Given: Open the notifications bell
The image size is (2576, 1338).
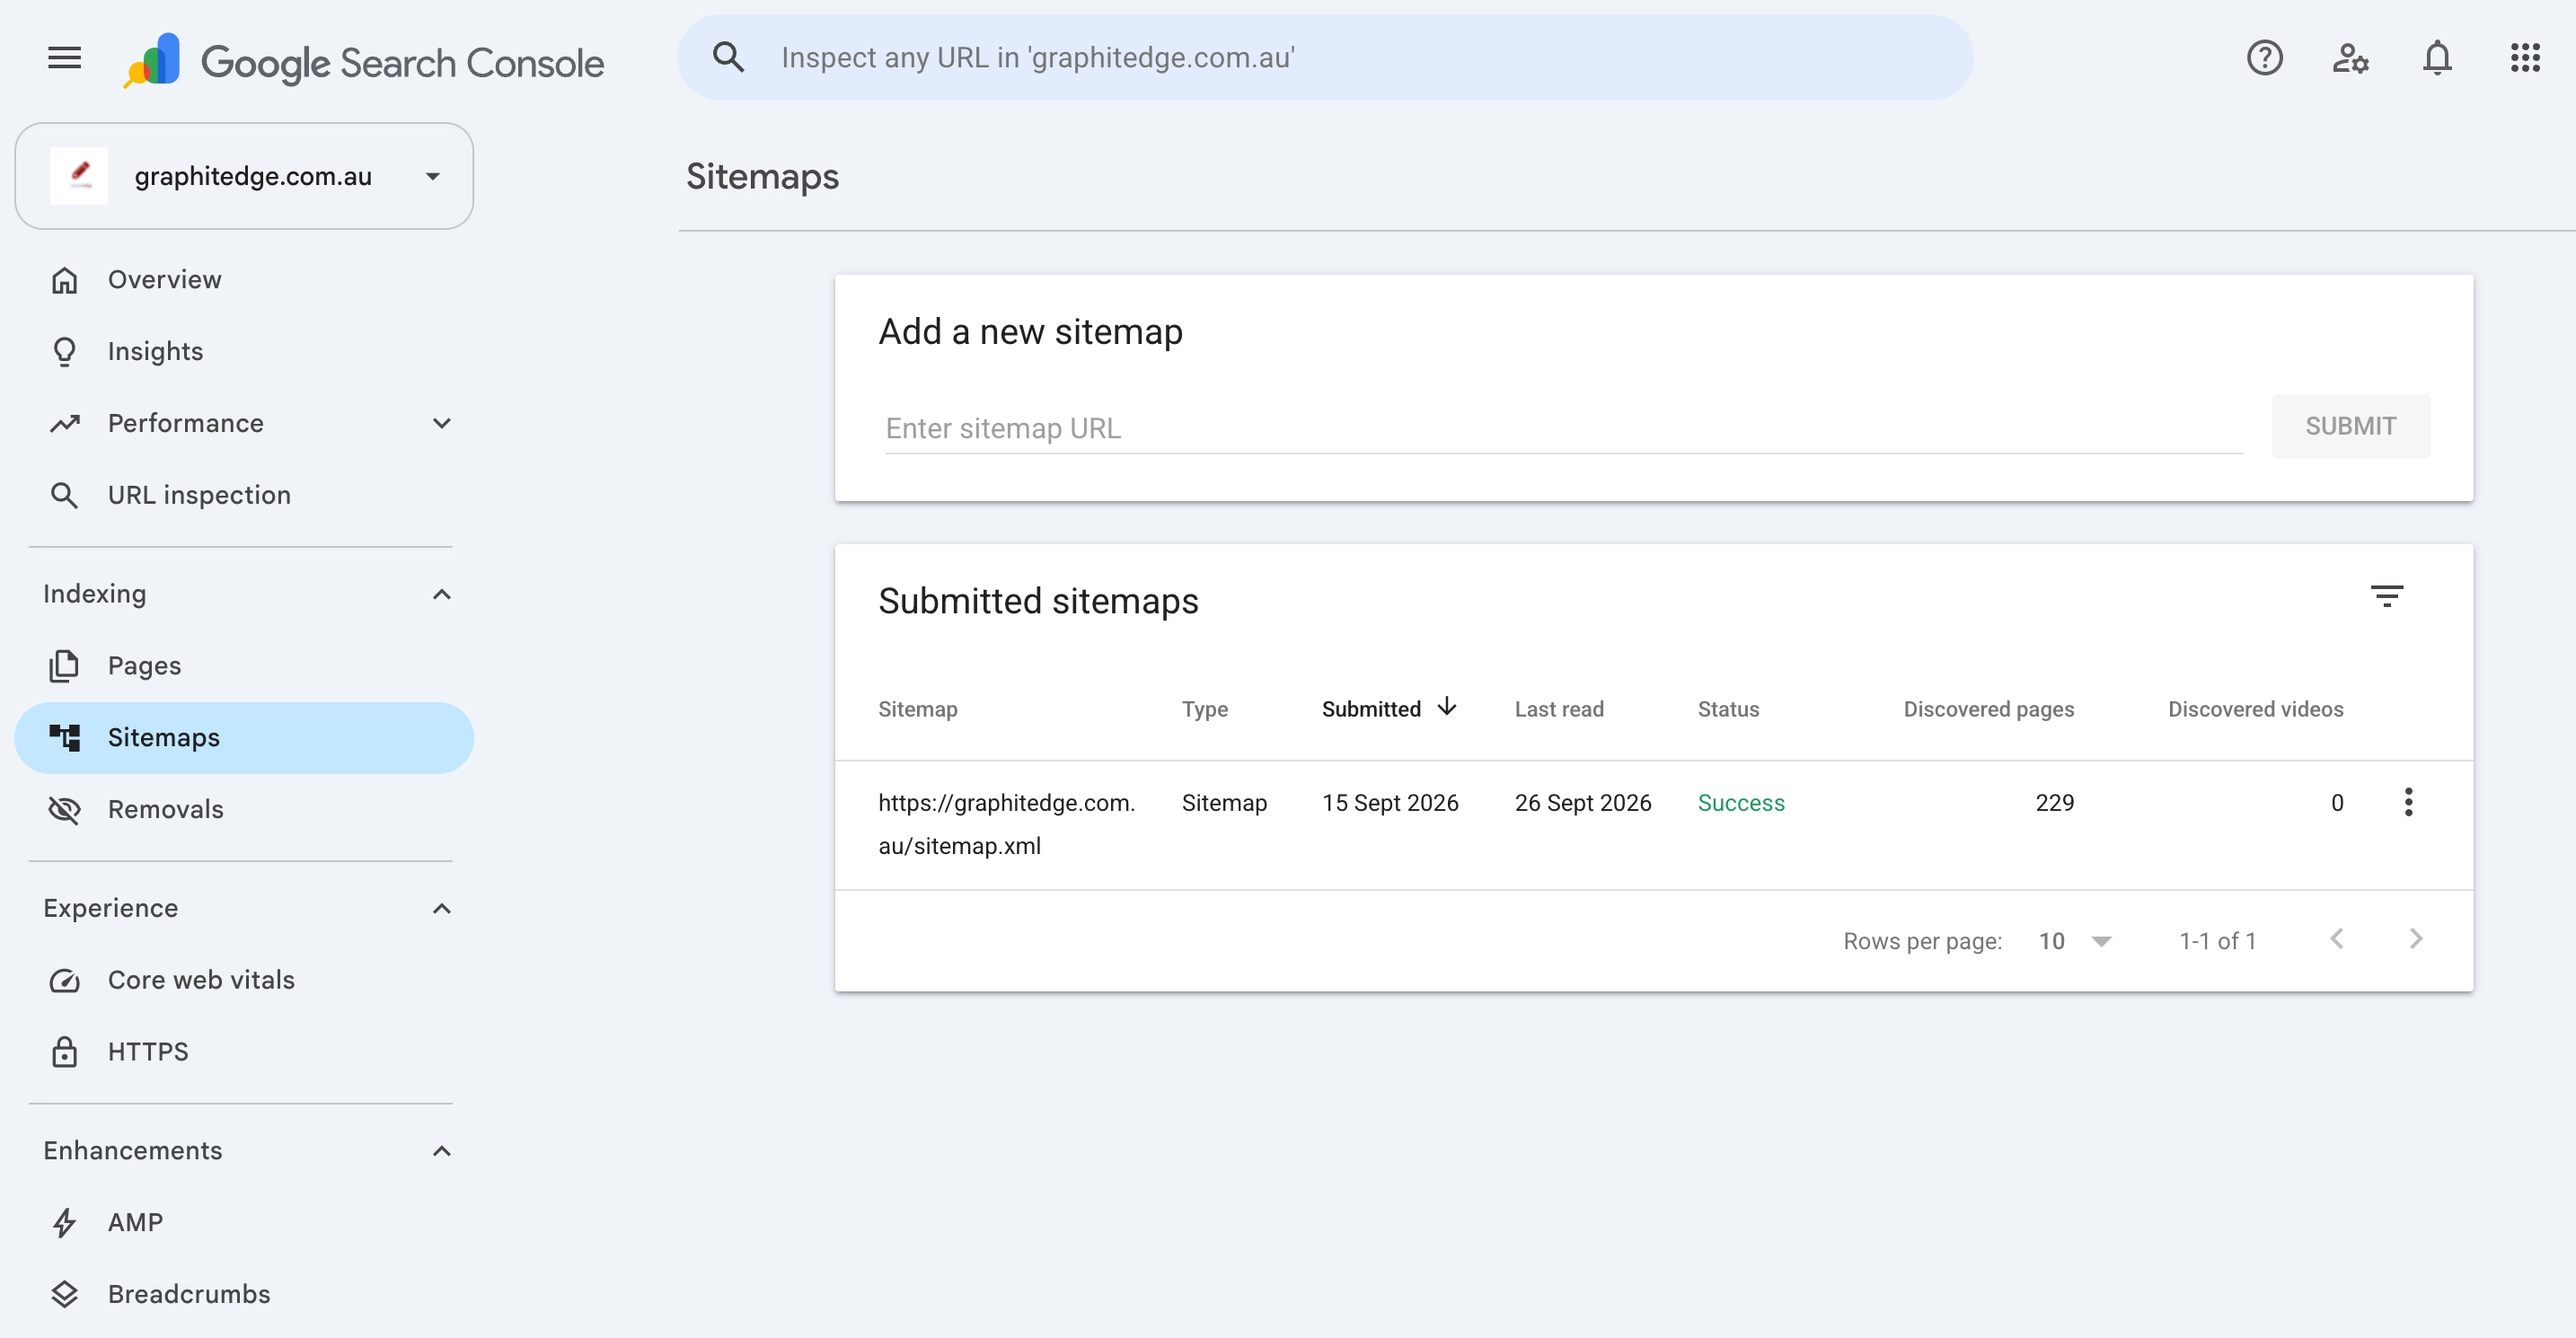Looking at the screenshot, I should click(2437, 58).
